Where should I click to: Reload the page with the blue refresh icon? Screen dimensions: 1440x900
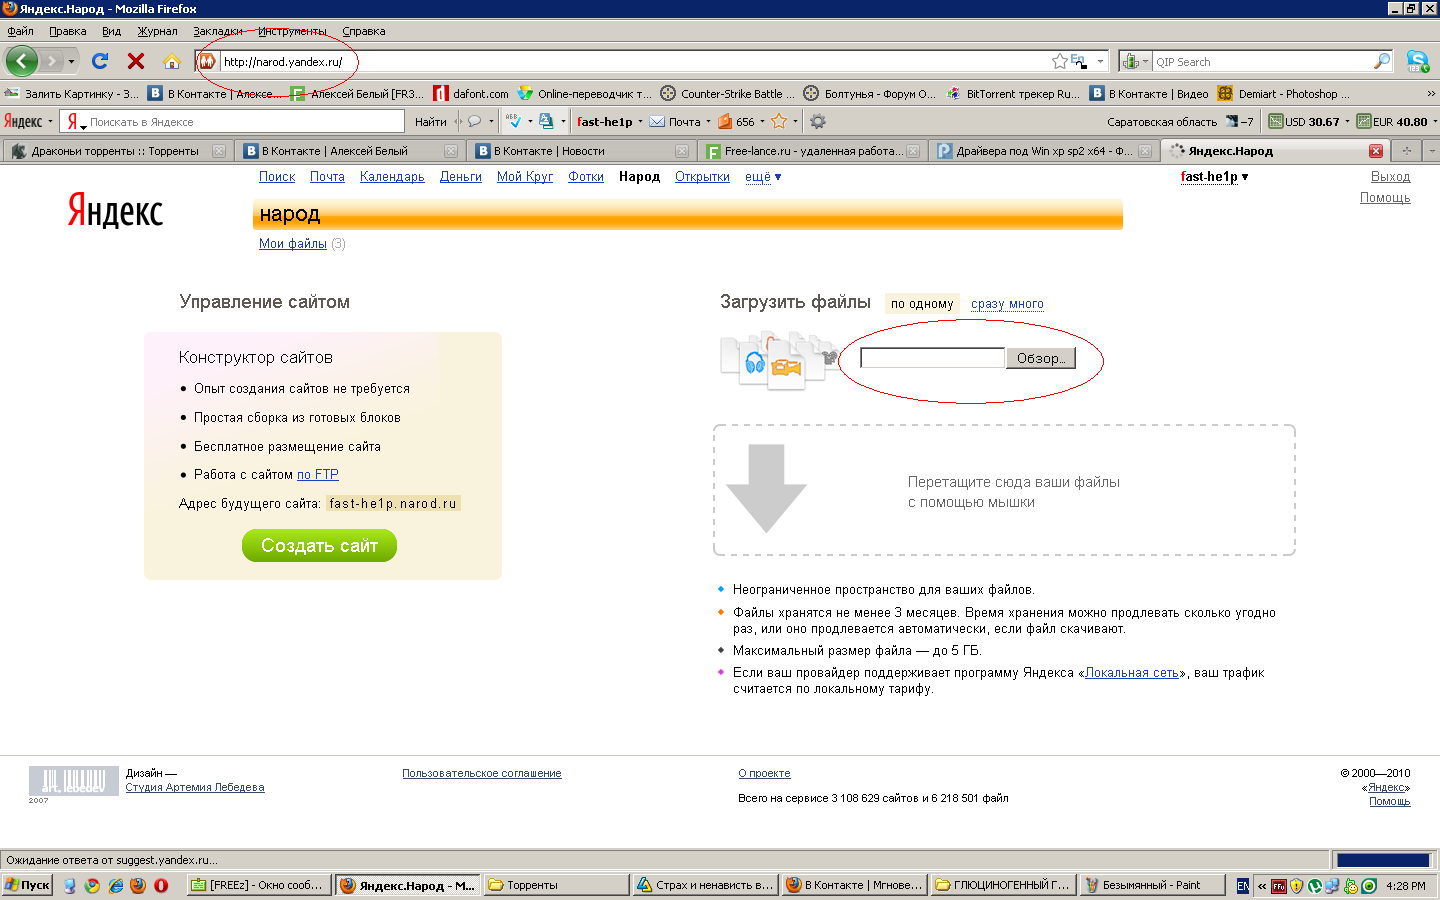[x=100, y=61]
